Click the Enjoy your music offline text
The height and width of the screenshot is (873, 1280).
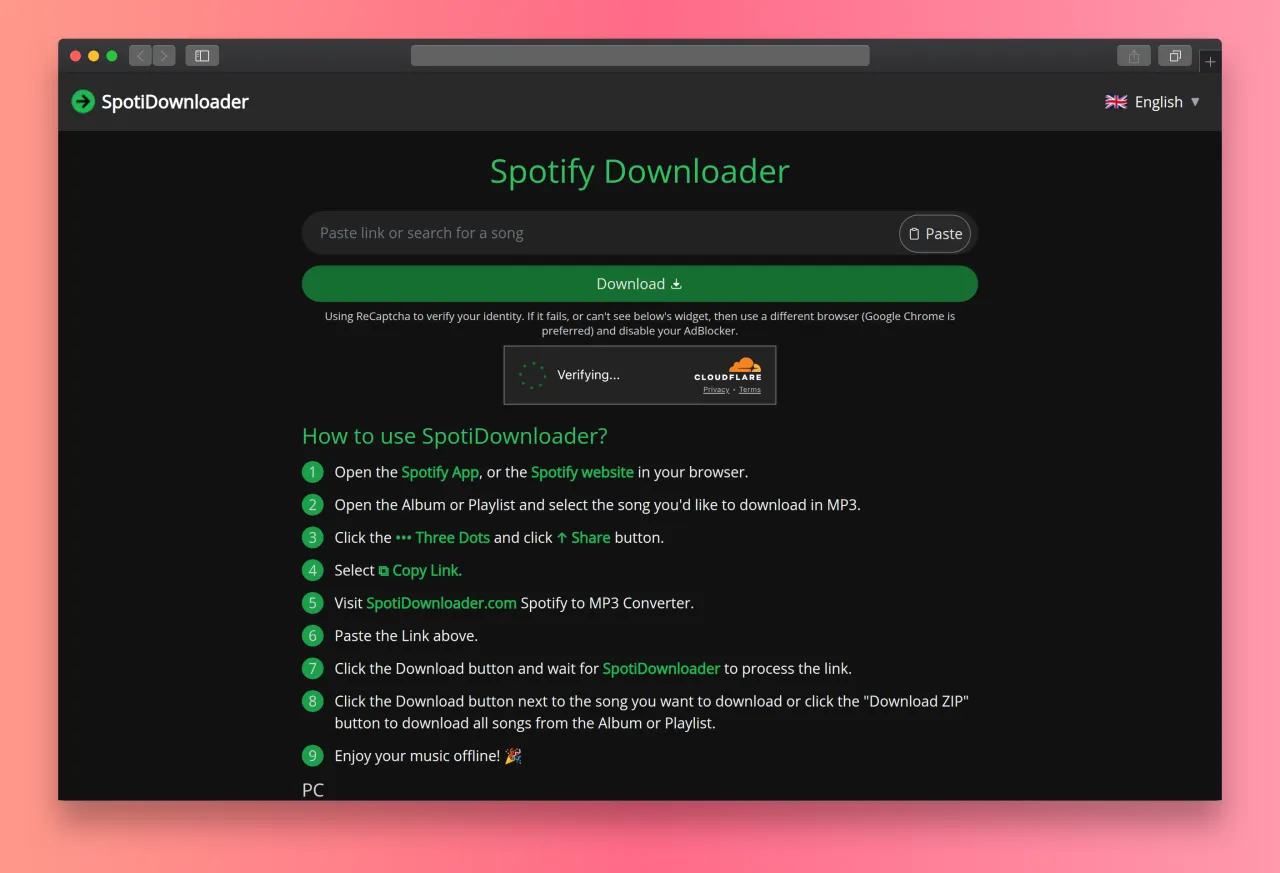tap(417, 756)
